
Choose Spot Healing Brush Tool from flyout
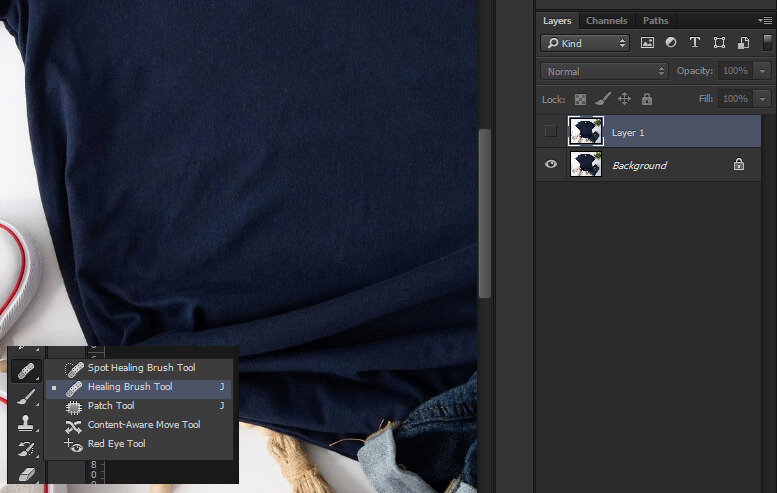click(x=141, y=368)
